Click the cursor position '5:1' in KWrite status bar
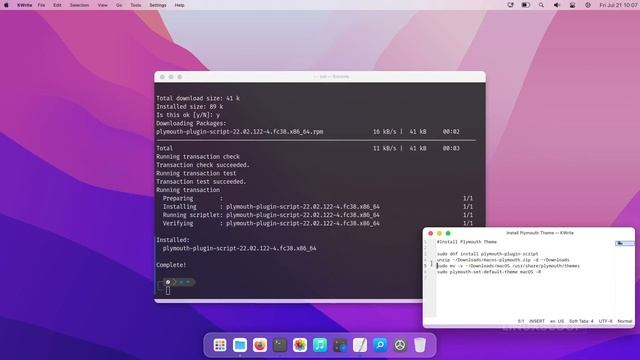 pos(521,321)
